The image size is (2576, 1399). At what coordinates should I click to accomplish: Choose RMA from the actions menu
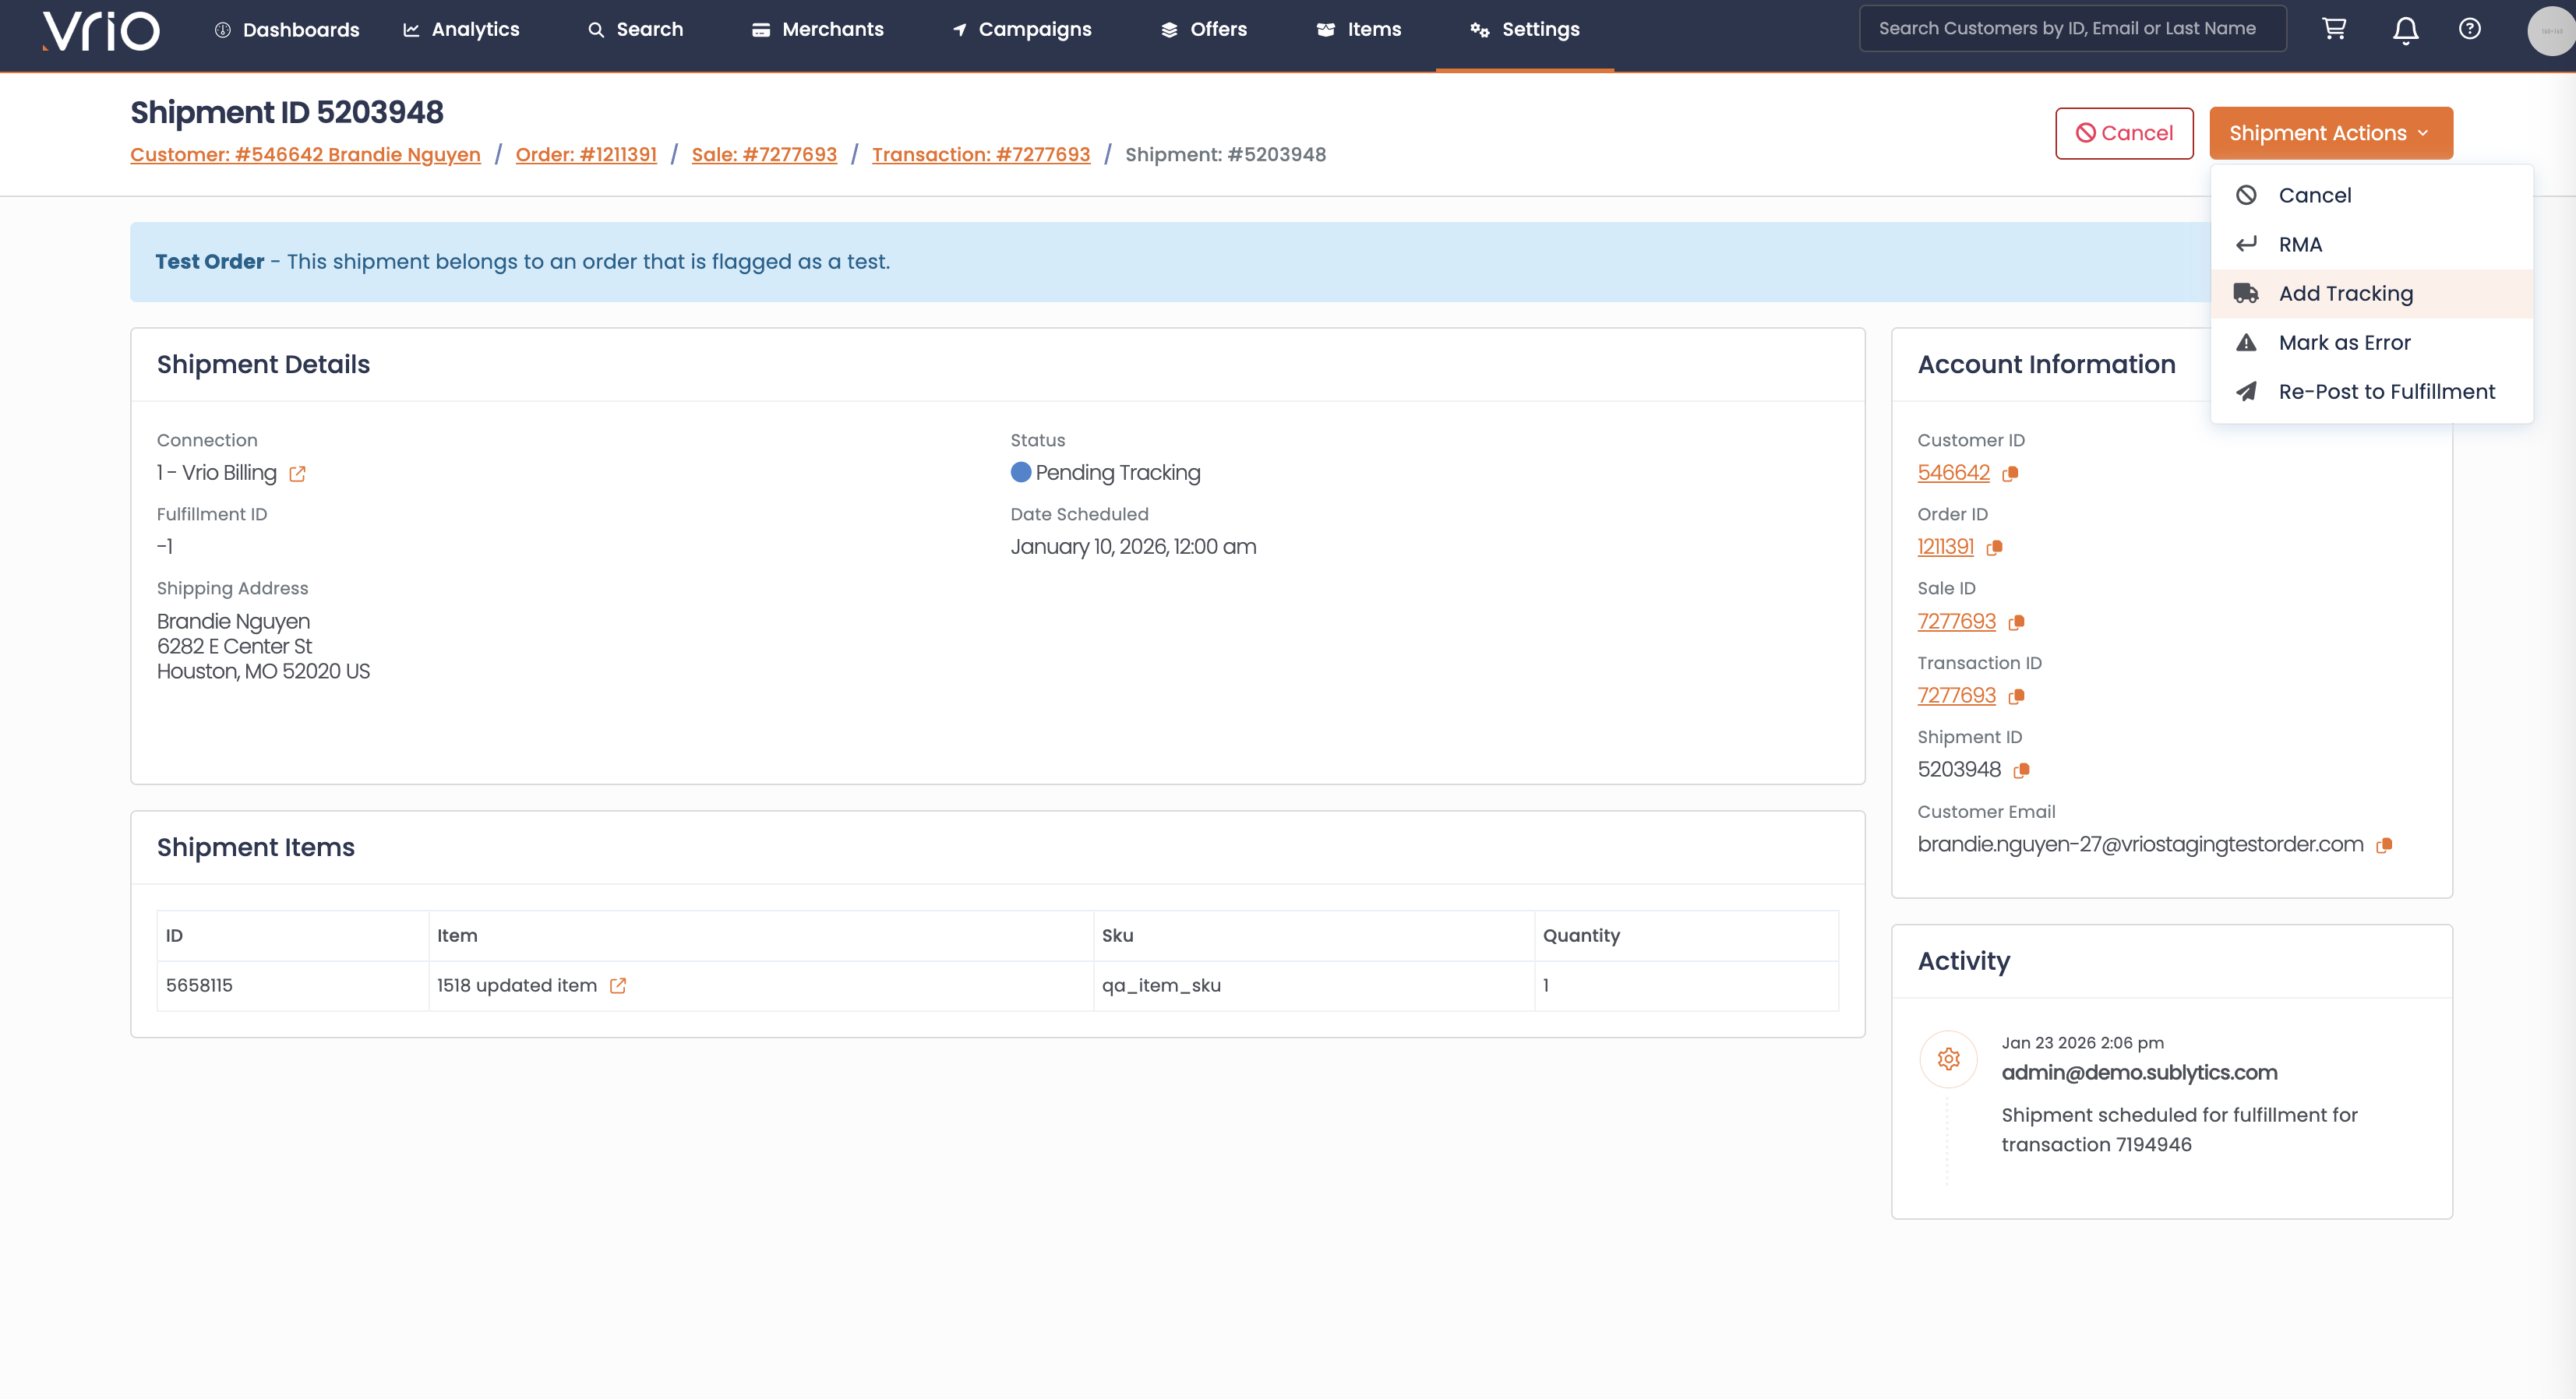(2300, 245)
